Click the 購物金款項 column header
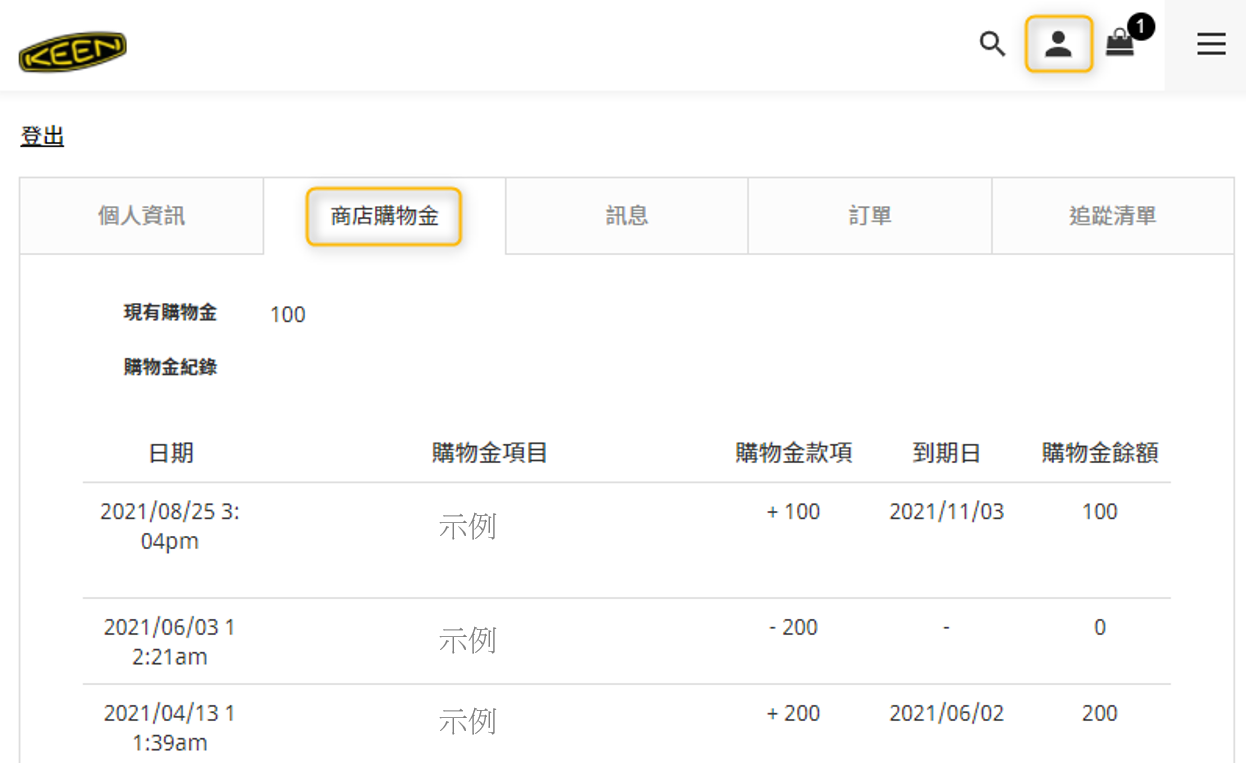 click(793, 453)
